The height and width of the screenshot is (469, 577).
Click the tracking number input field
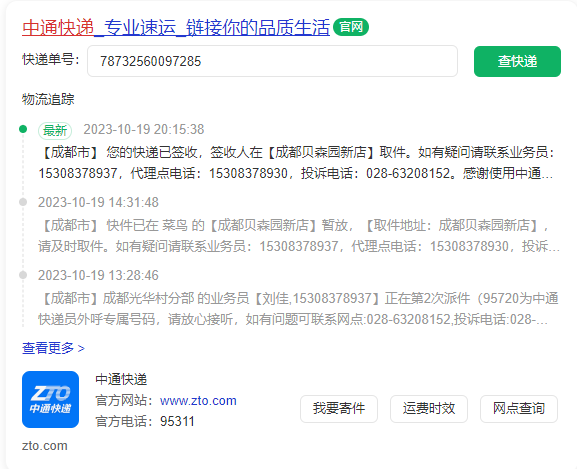pos(272,61)
